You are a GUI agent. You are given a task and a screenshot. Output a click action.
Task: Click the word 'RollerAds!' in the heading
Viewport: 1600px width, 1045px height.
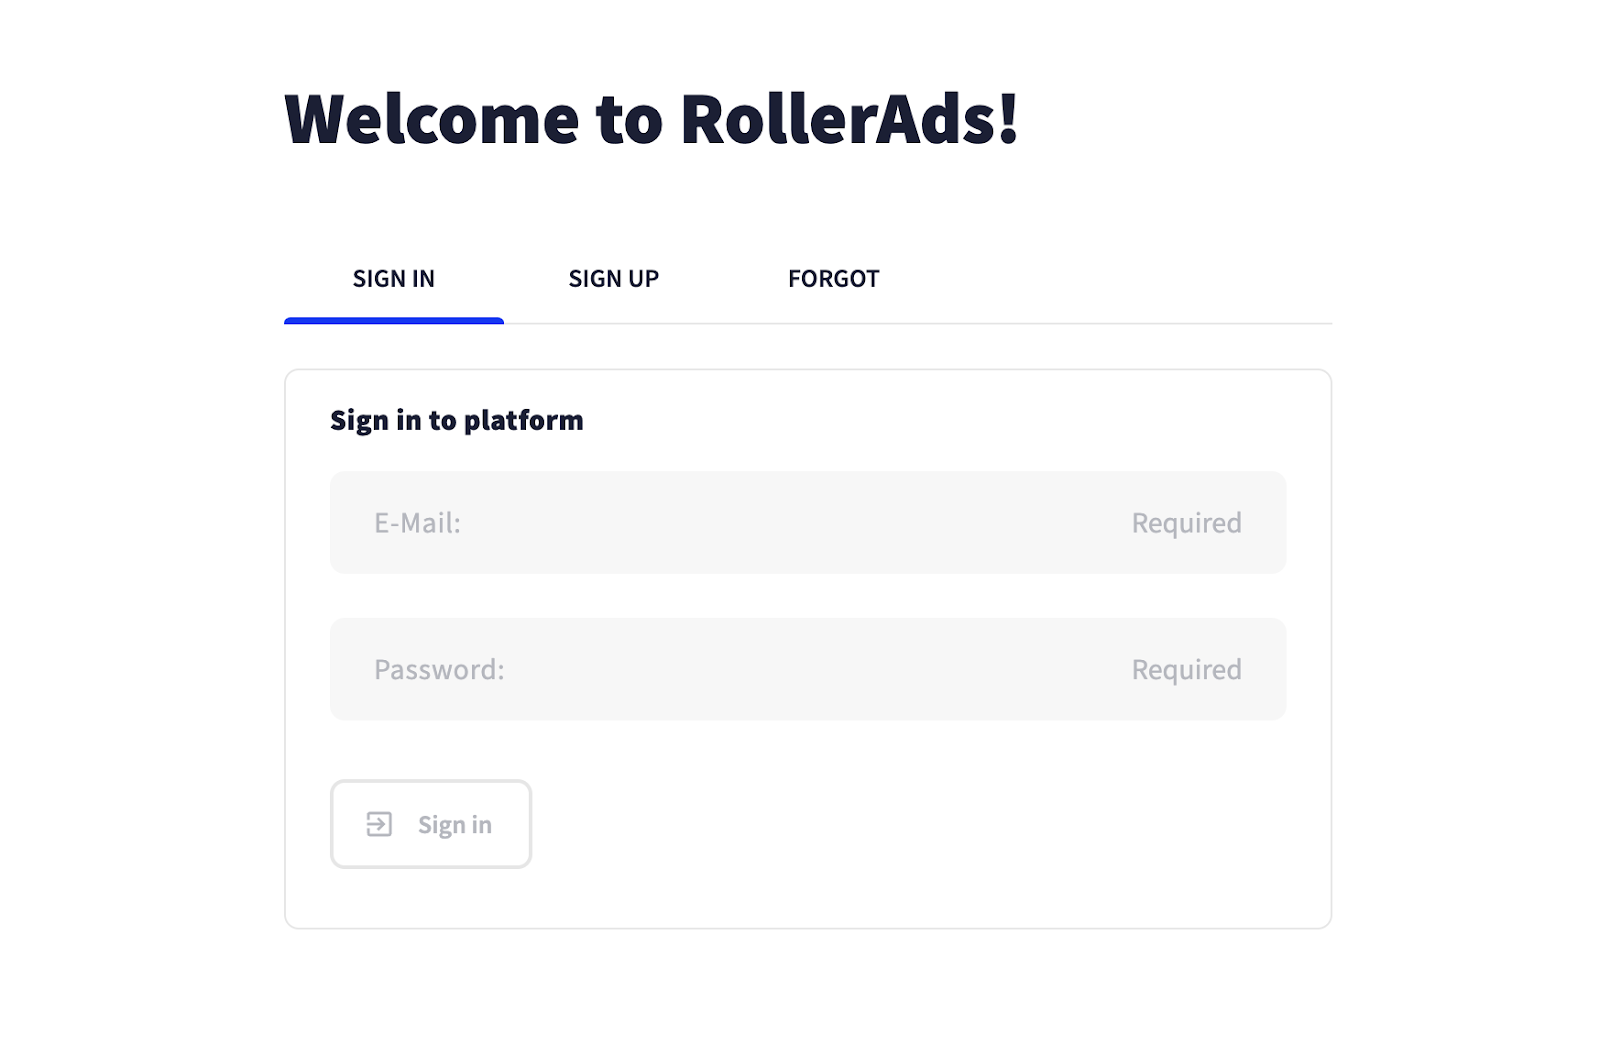click(849, 119)
